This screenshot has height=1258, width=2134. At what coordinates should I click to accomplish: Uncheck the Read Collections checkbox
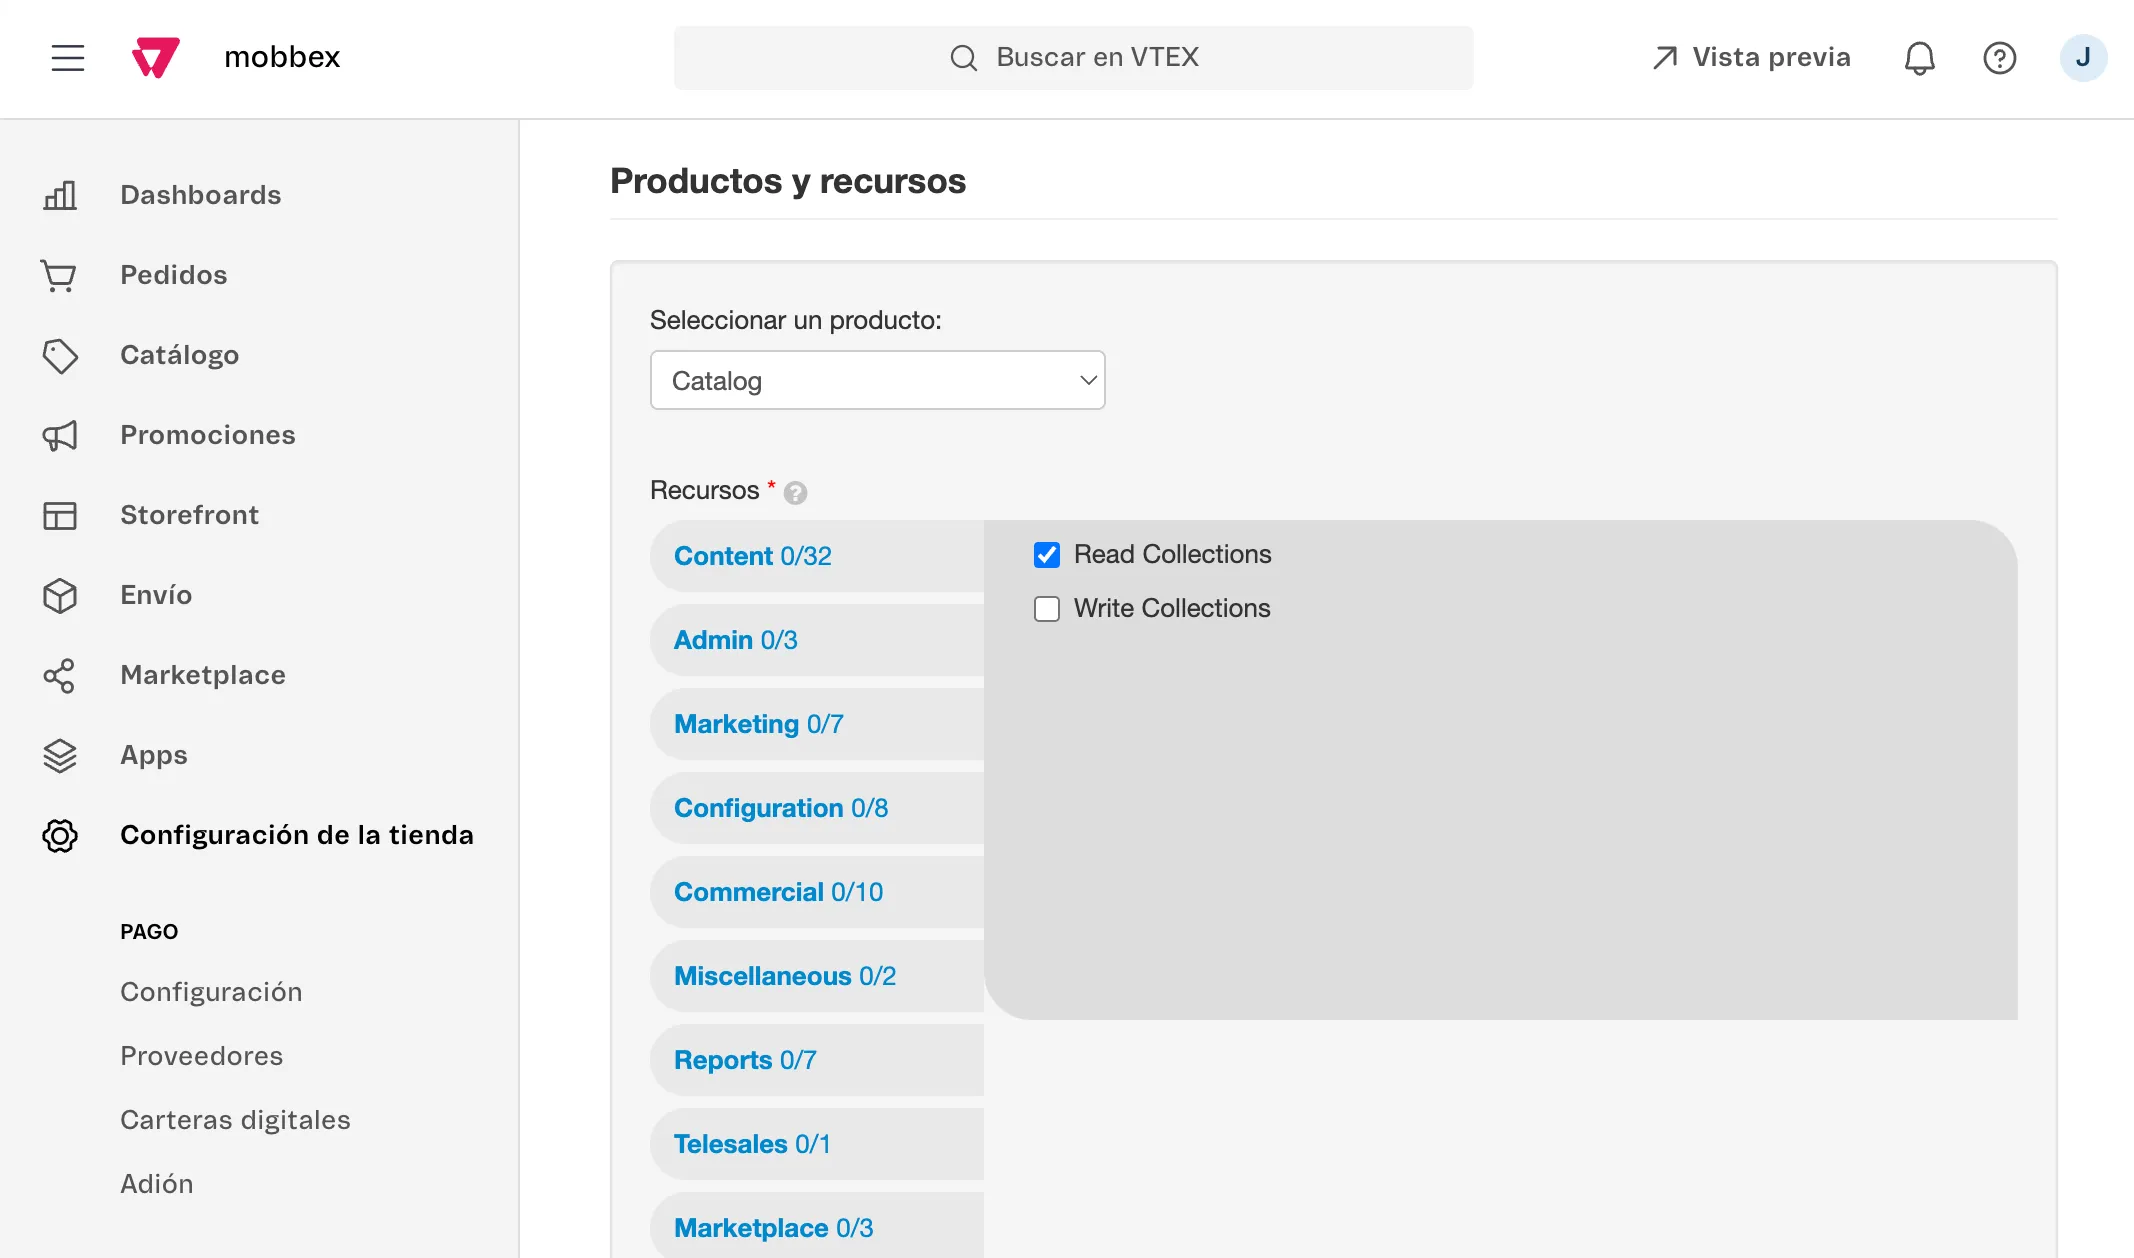point(1047,555)
